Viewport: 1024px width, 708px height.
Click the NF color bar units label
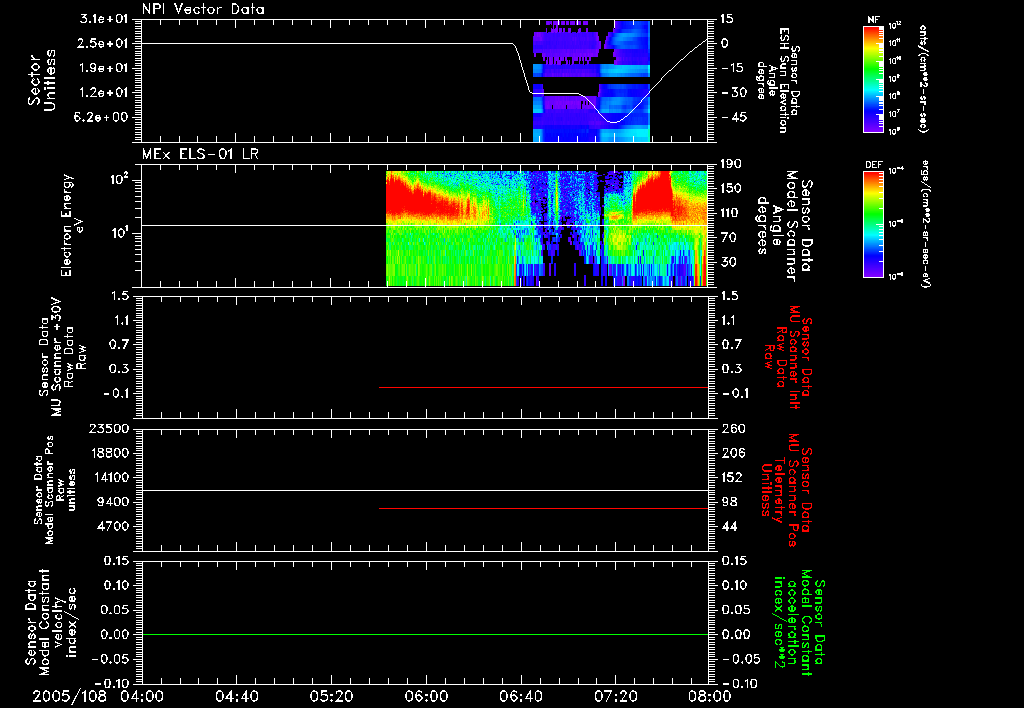(x=923, y=79)
